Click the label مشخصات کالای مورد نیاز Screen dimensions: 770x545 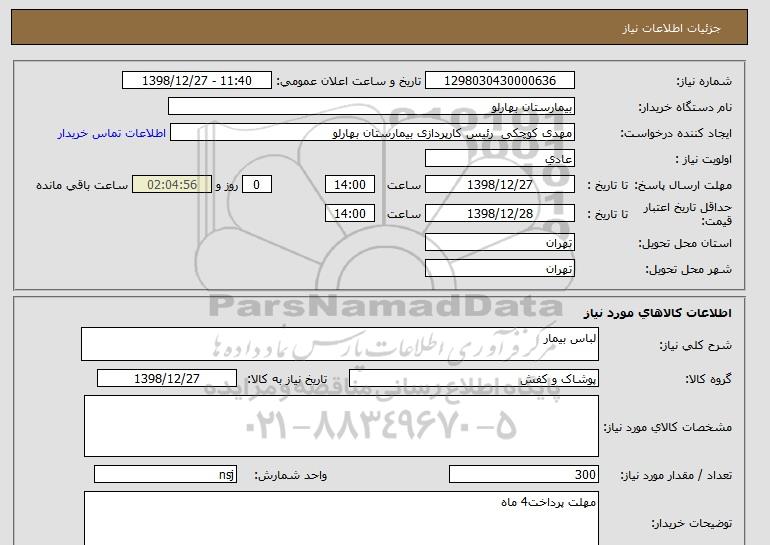pos(668,427)
